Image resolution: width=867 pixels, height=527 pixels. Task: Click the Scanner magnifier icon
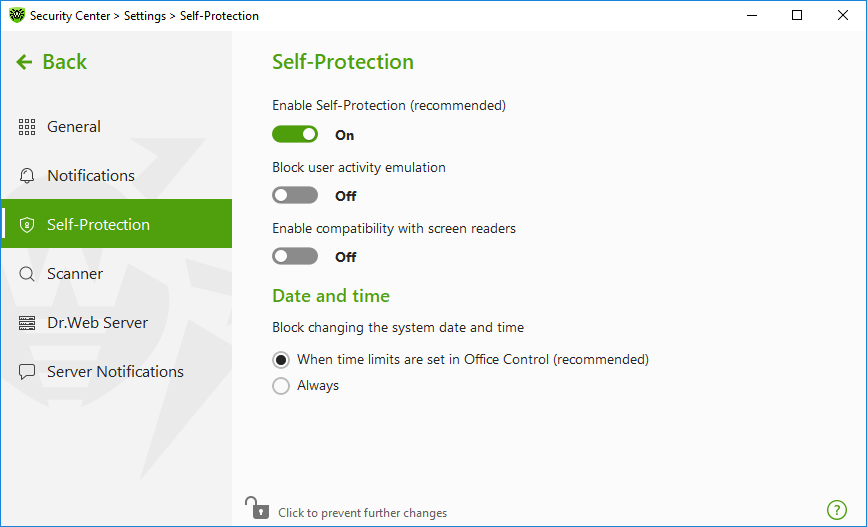[27, 274]
